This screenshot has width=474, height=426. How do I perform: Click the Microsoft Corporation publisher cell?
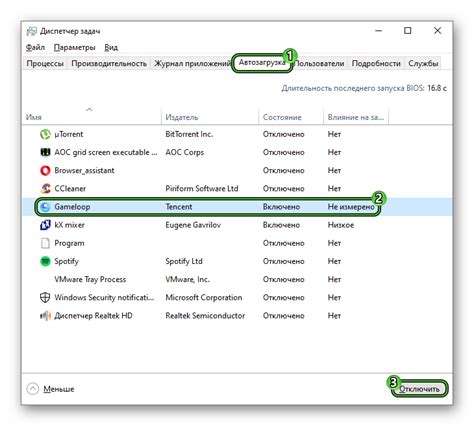(x=204, y=297)
